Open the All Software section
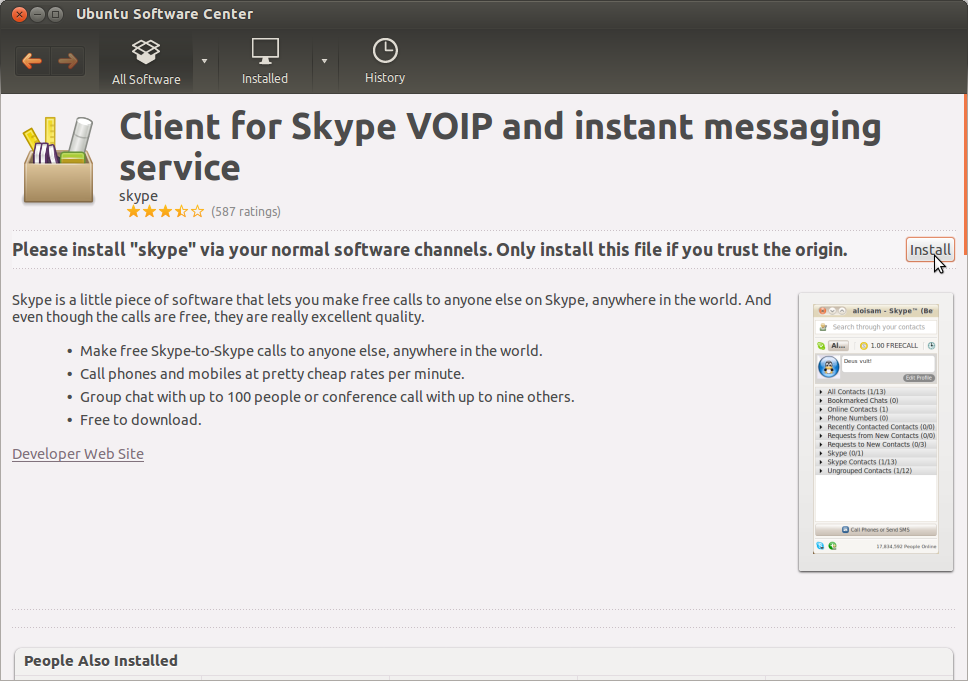The width and height of the screenshot is (968, 681). (146, 62)
